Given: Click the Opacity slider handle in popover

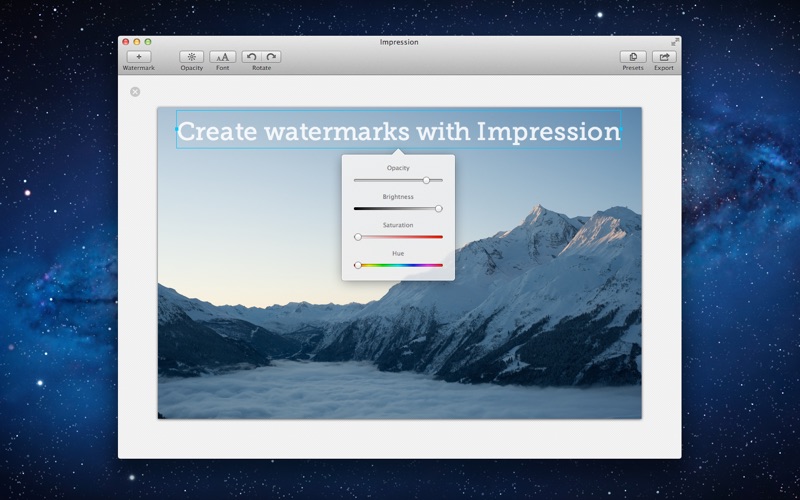Looking at the screenshot, I should pyautogui.click(x=426, y=180).
